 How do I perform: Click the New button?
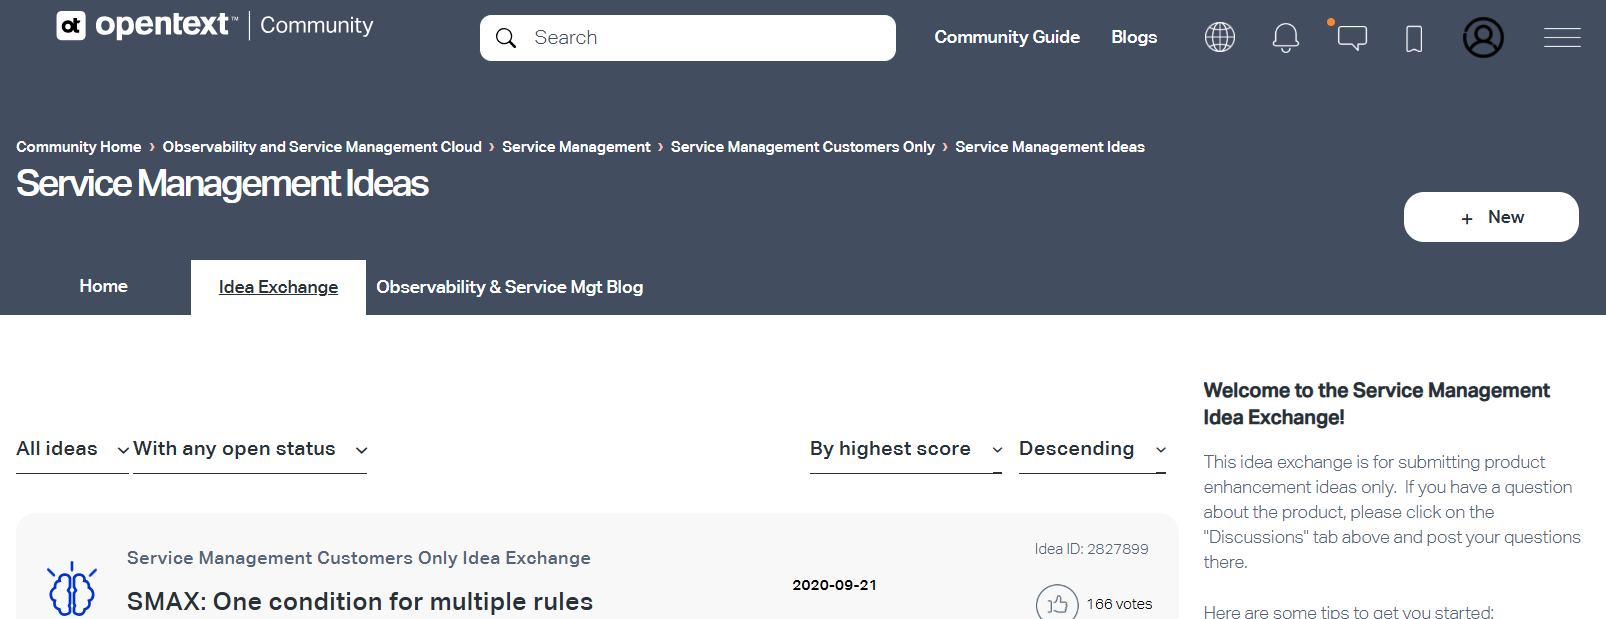pos(1491,217)
